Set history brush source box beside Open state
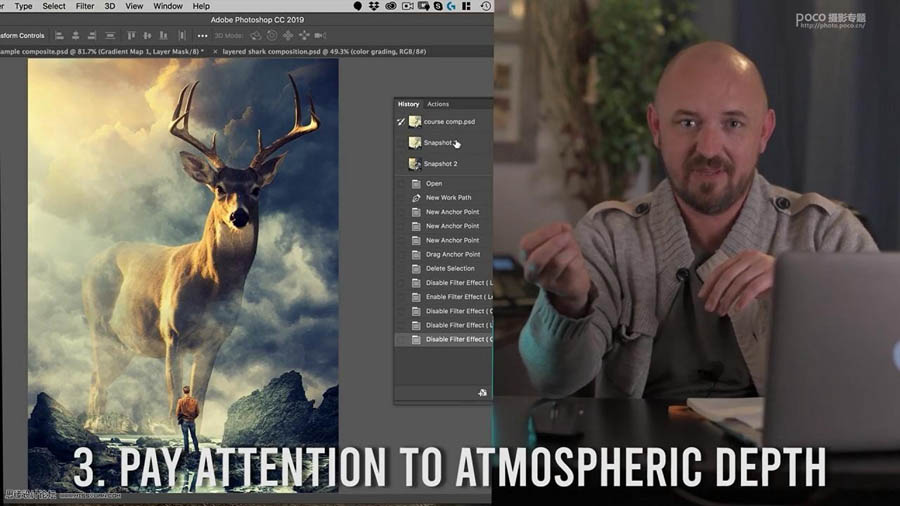 tap(401, 184)
